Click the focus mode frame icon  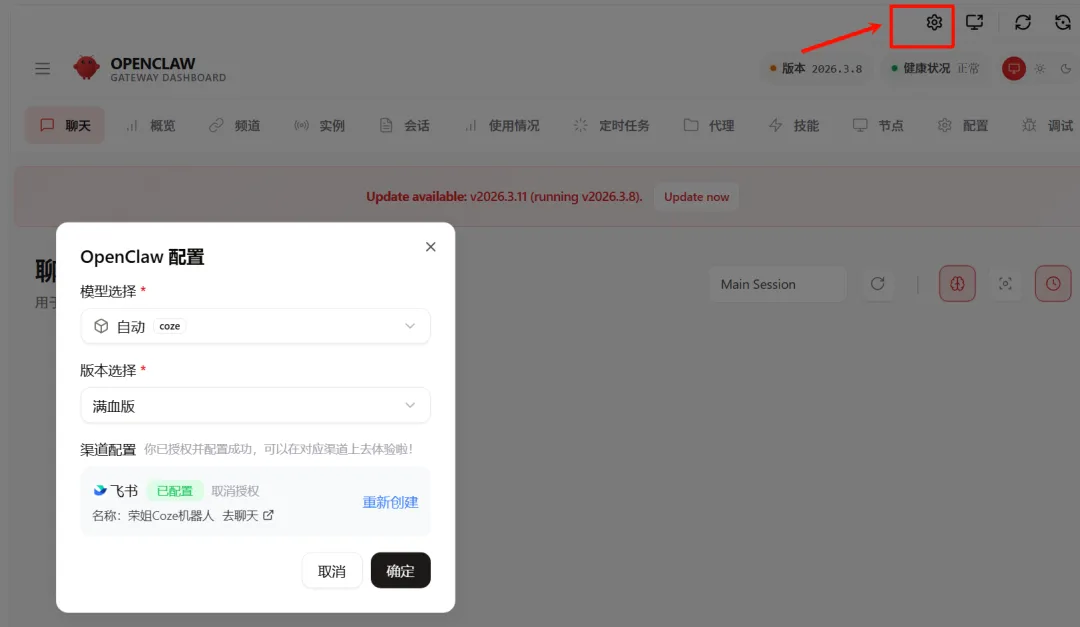pyautogui.click(x=1005, y=284)
